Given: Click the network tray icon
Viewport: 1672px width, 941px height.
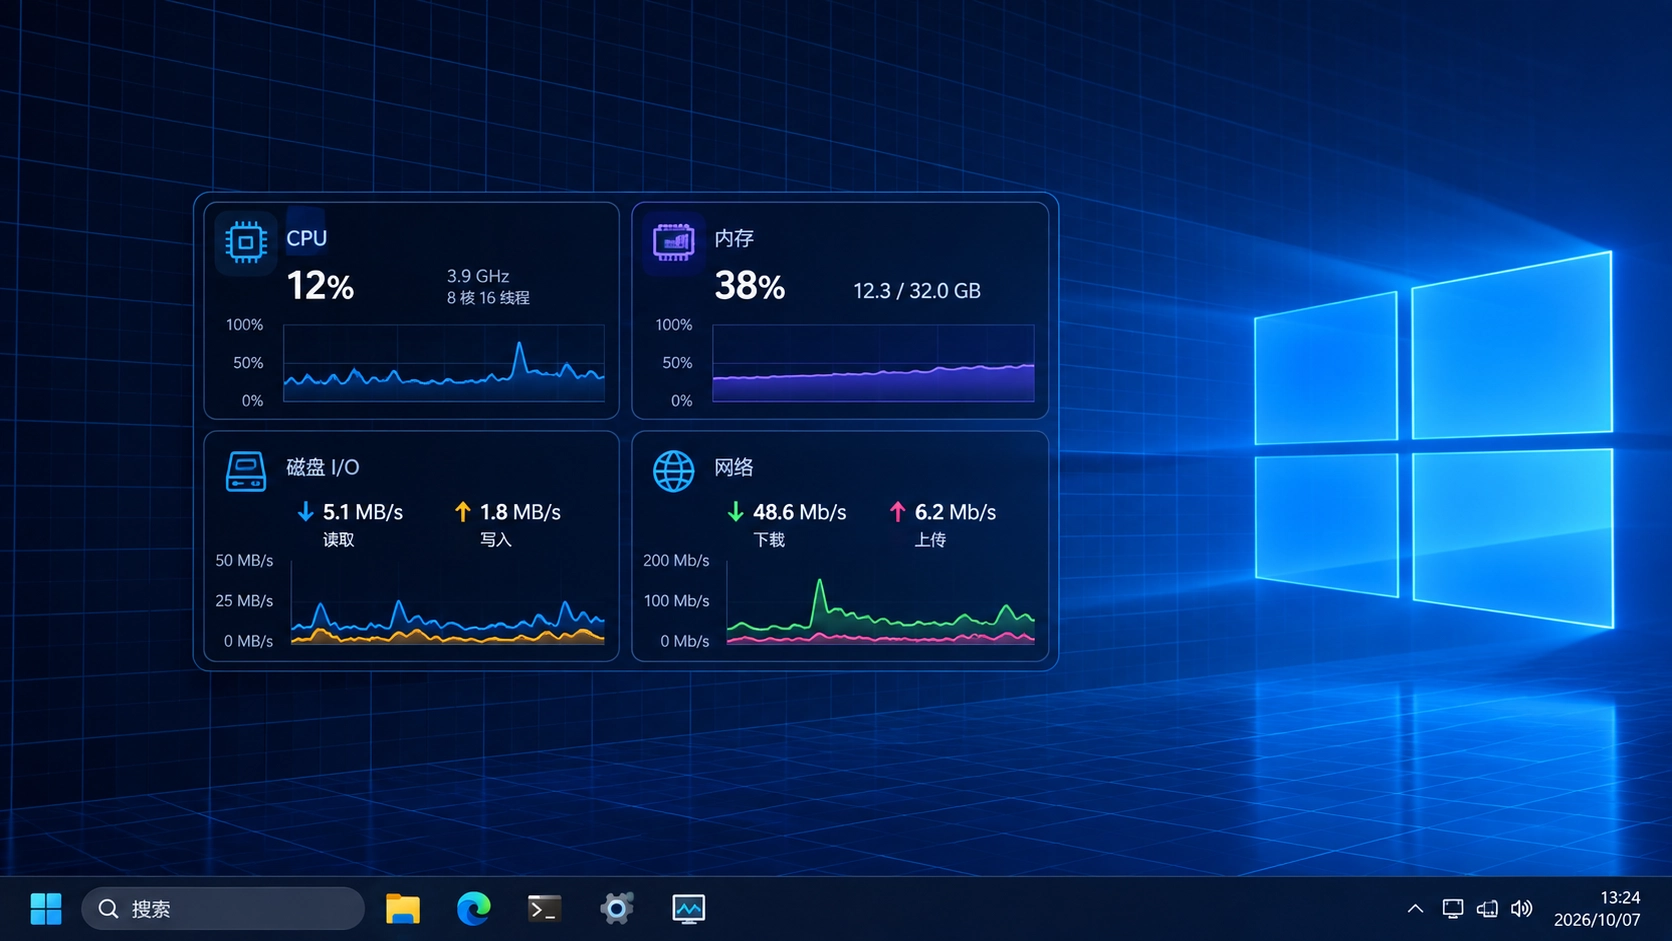Looking at the screenshot, I should [1488, 909].
